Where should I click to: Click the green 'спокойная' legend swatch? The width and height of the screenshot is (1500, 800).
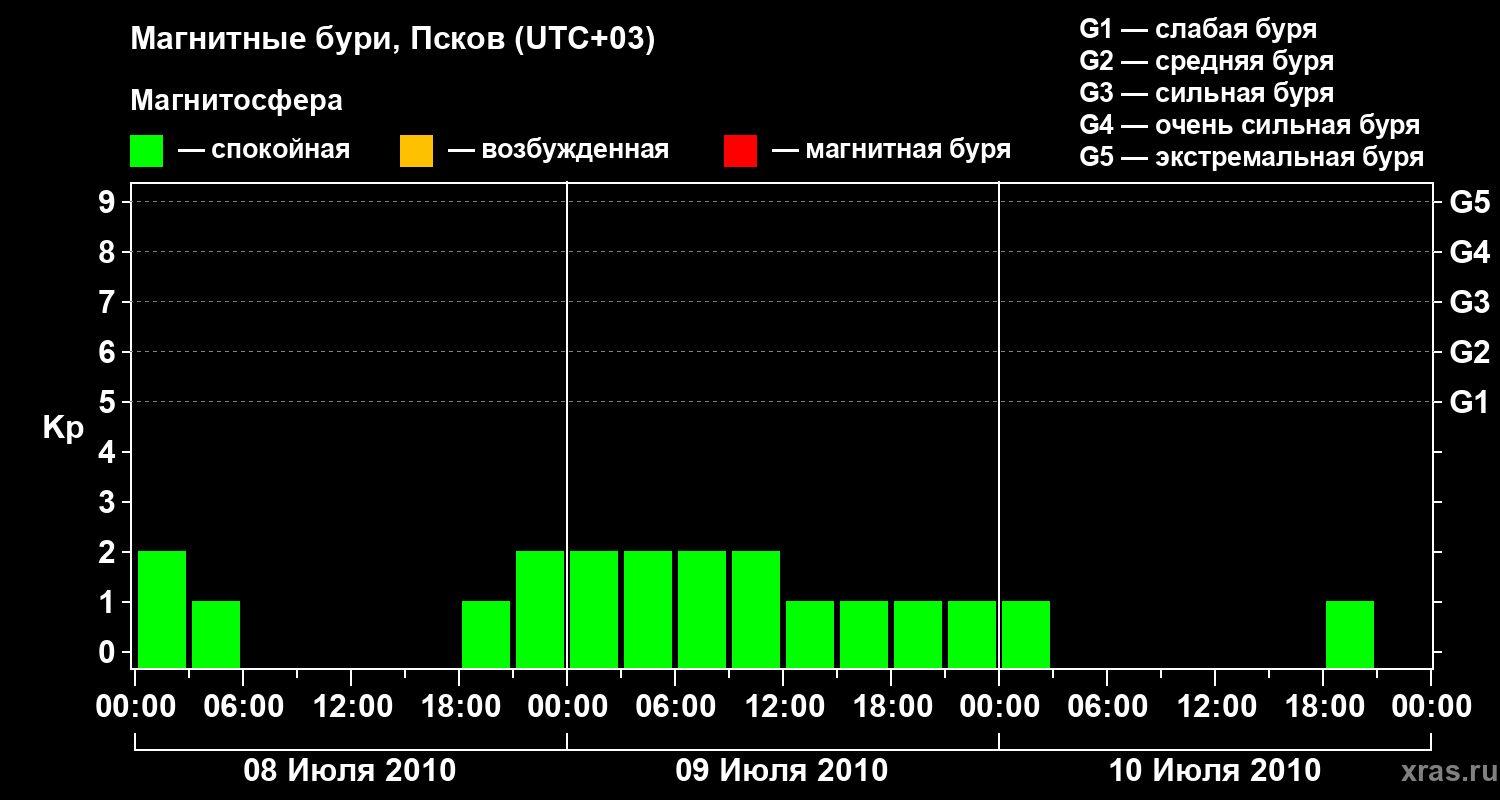[146, 150]
